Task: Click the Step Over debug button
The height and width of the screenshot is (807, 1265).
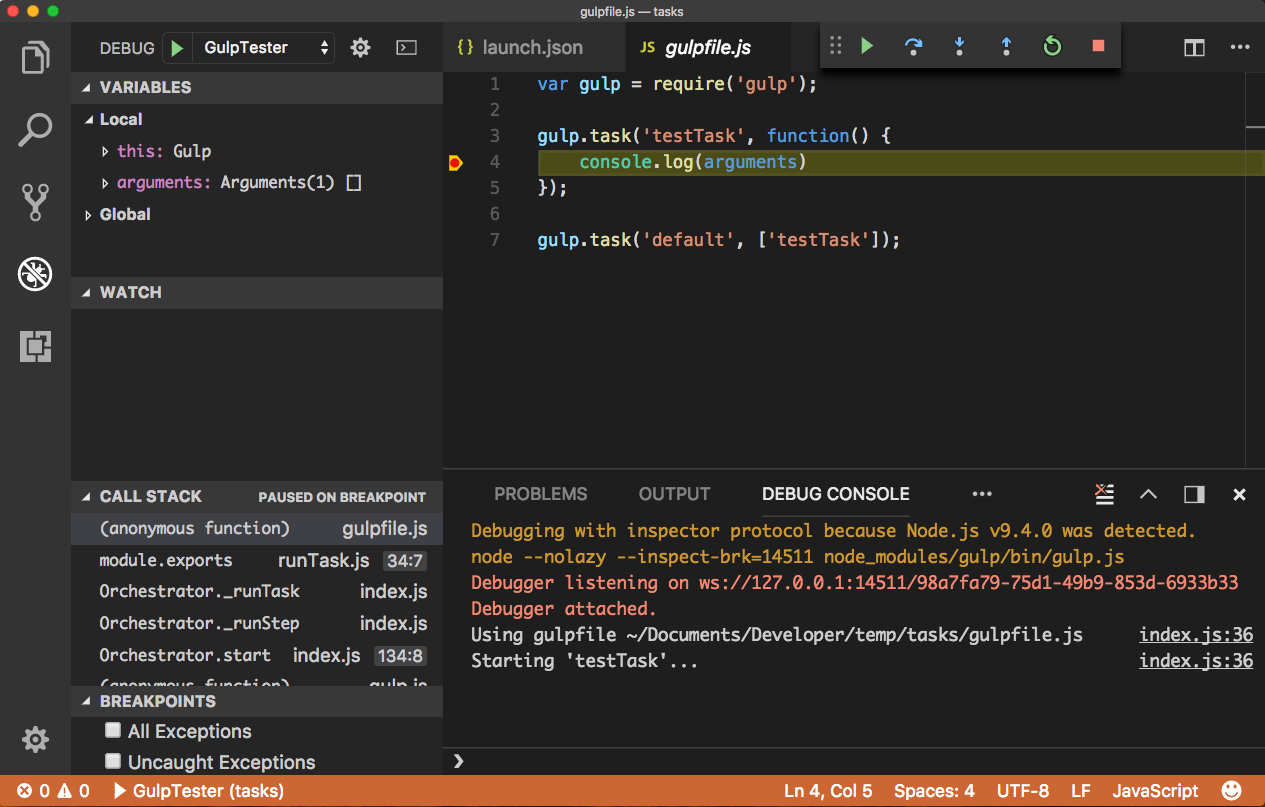Action: [x=913, y=47]
